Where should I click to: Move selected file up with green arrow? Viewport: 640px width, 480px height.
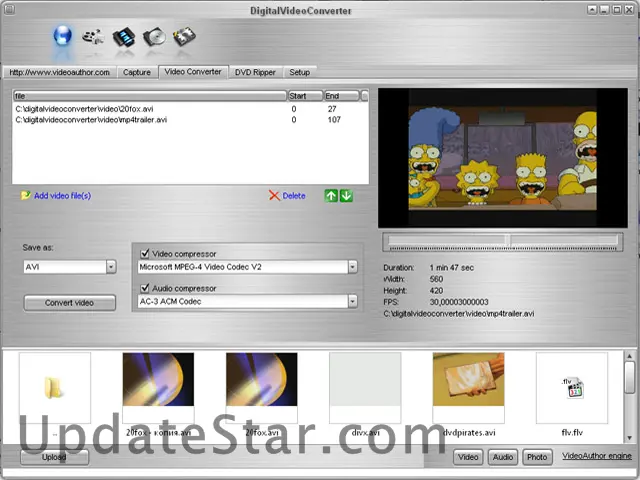tap(331, 196)
